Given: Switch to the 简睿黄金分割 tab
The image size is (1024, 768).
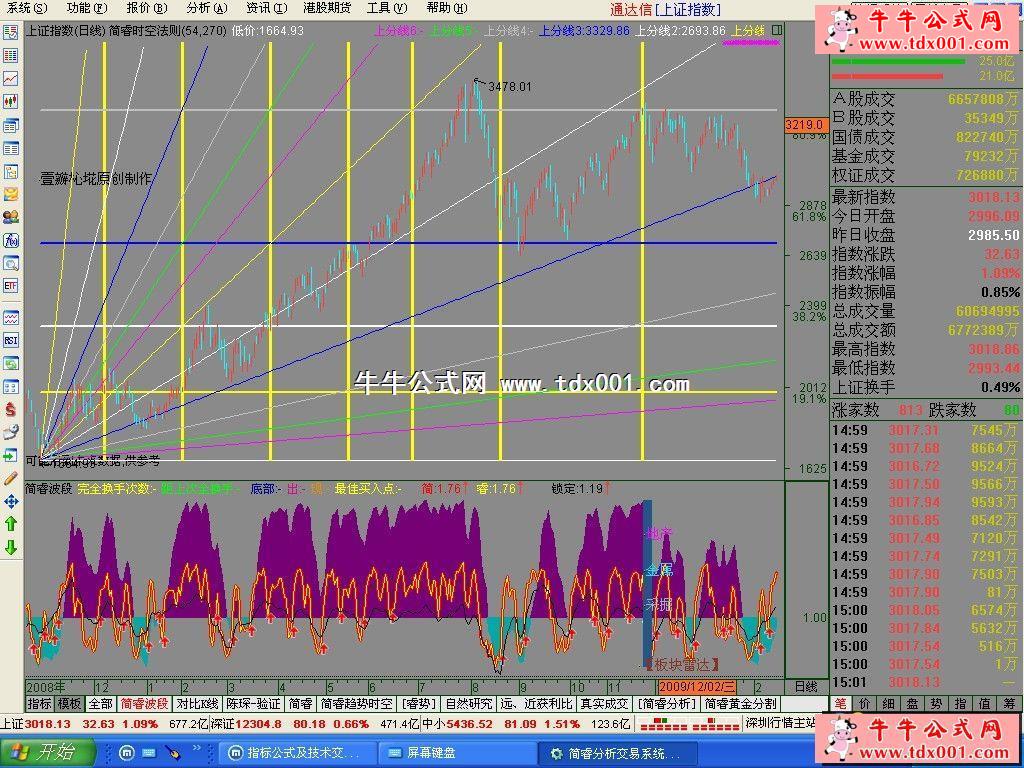Looking at the screenshot, I should pyautogui.click(x=741, y=704).
